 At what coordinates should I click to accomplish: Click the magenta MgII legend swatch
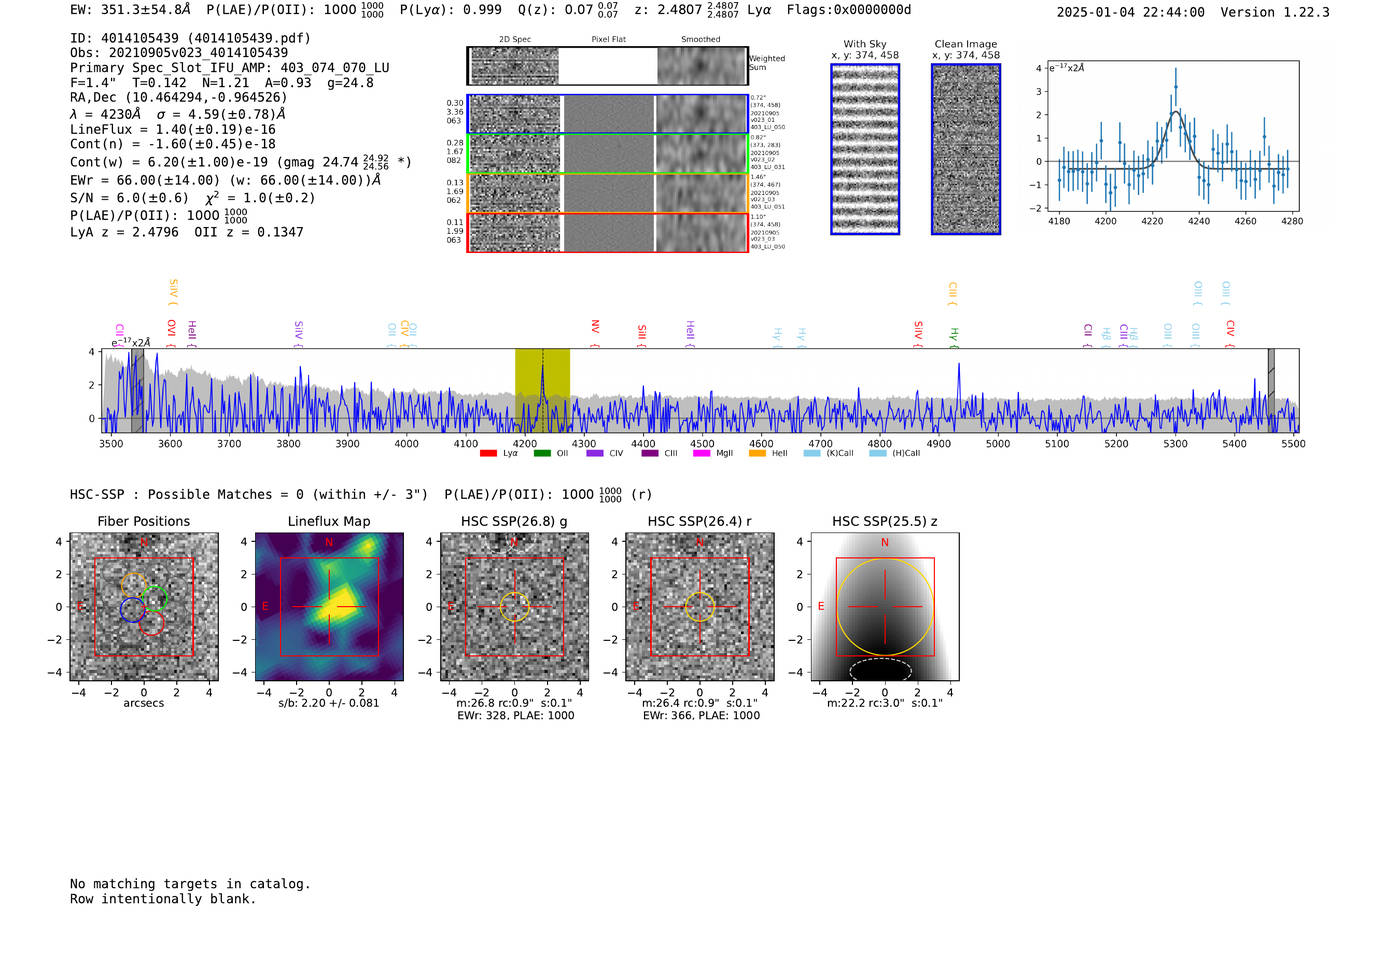(702, 454)
